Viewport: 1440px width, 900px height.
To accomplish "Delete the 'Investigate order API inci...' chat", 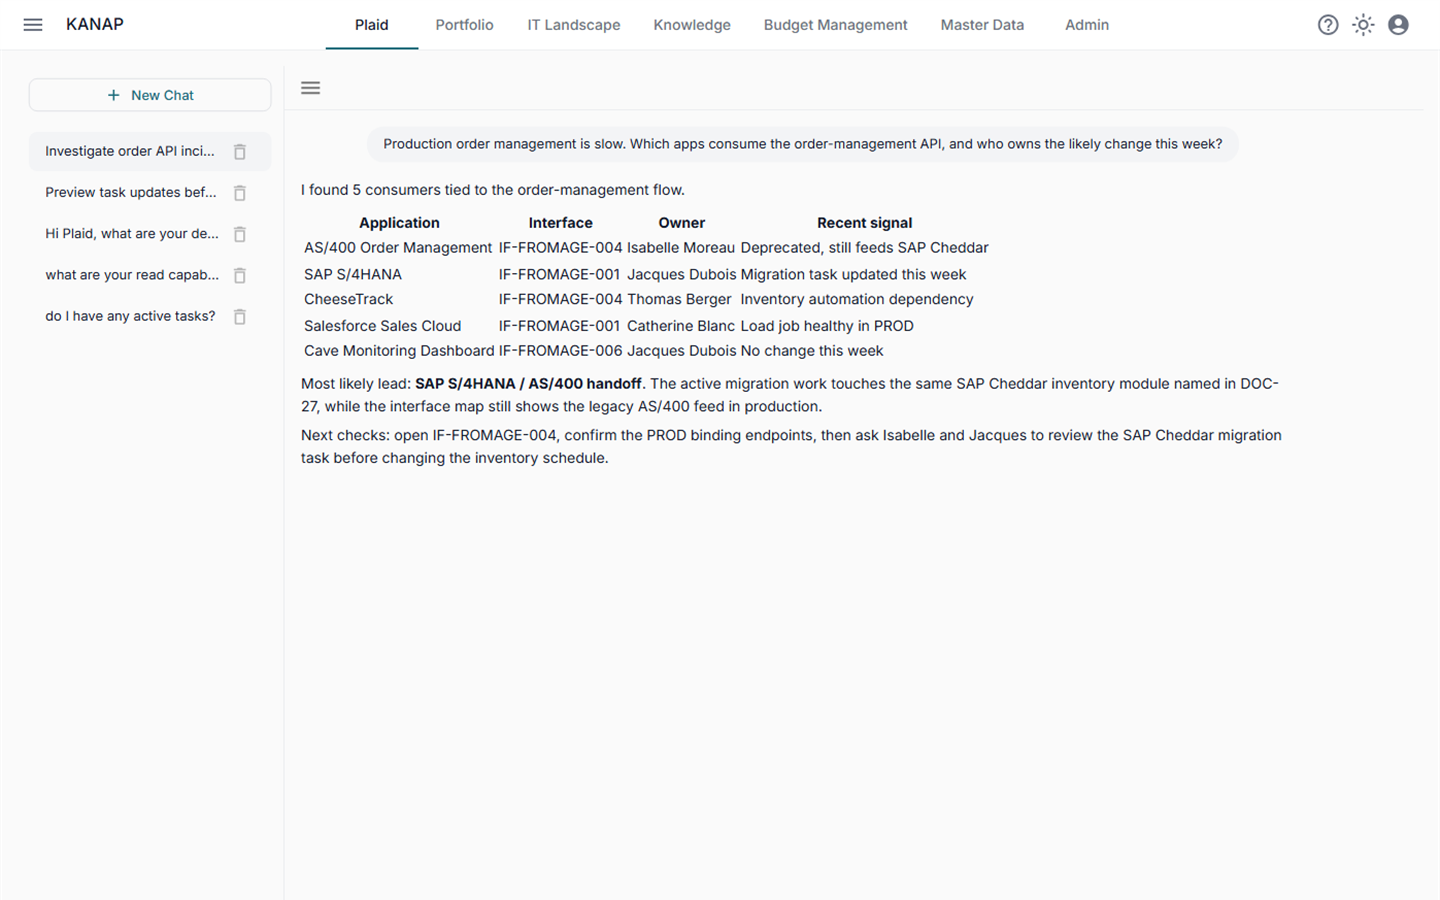I will pyautogui.click(x=240, y=152).
